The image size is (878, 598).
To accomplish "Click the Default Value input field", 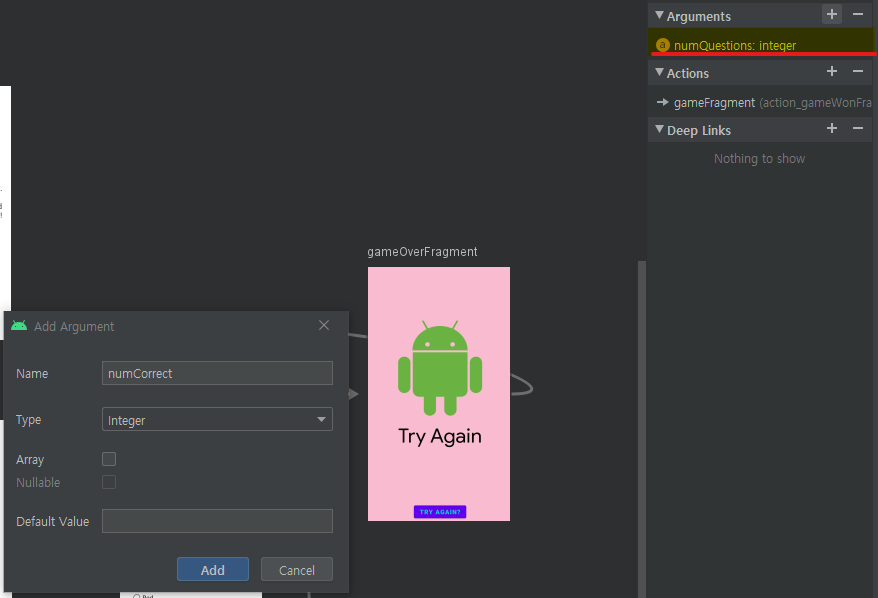I will pos(217,521).
